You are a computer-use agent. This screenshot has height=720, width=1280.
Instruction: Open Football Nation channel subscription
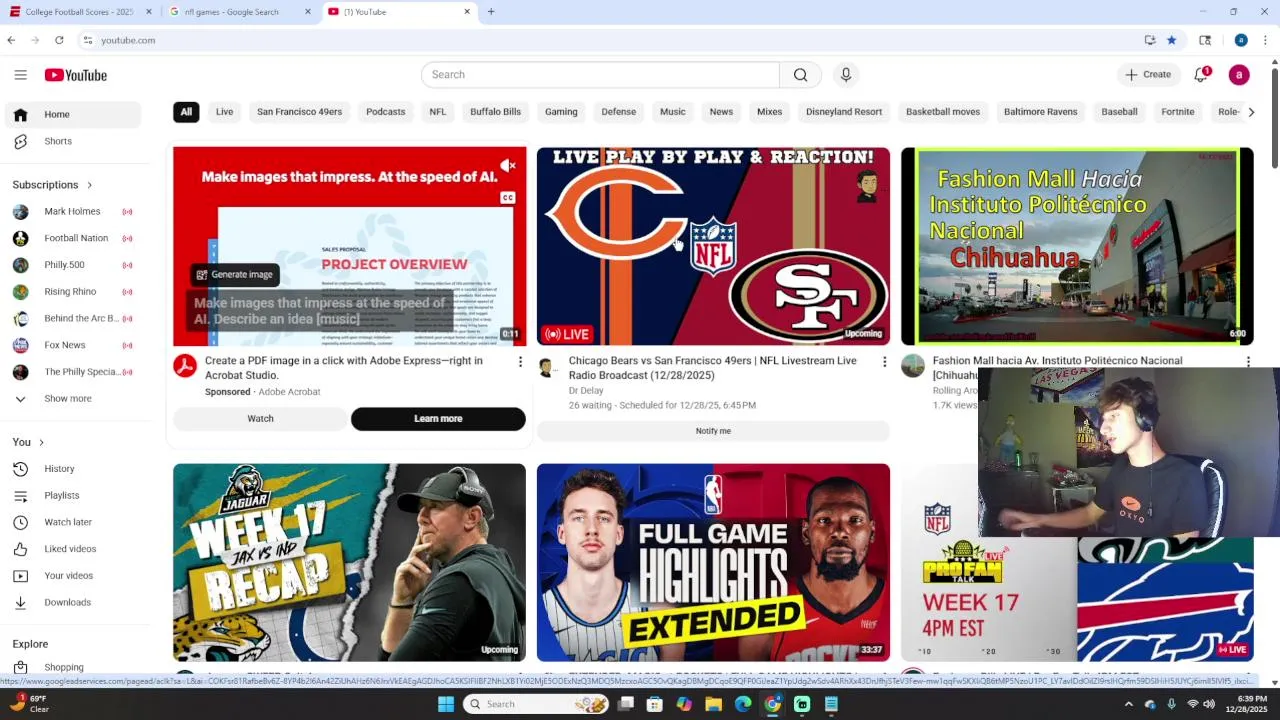tap(75, 238)
